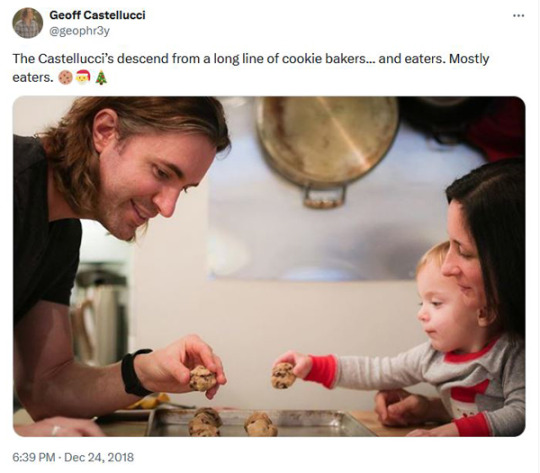
Task: Open the attached cookie baking photo
Action: [269, 266]
